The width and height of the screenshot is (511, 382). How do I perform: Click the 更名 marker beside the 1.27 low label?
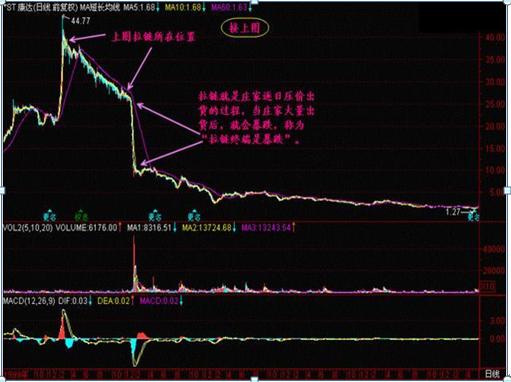[473, 217]
